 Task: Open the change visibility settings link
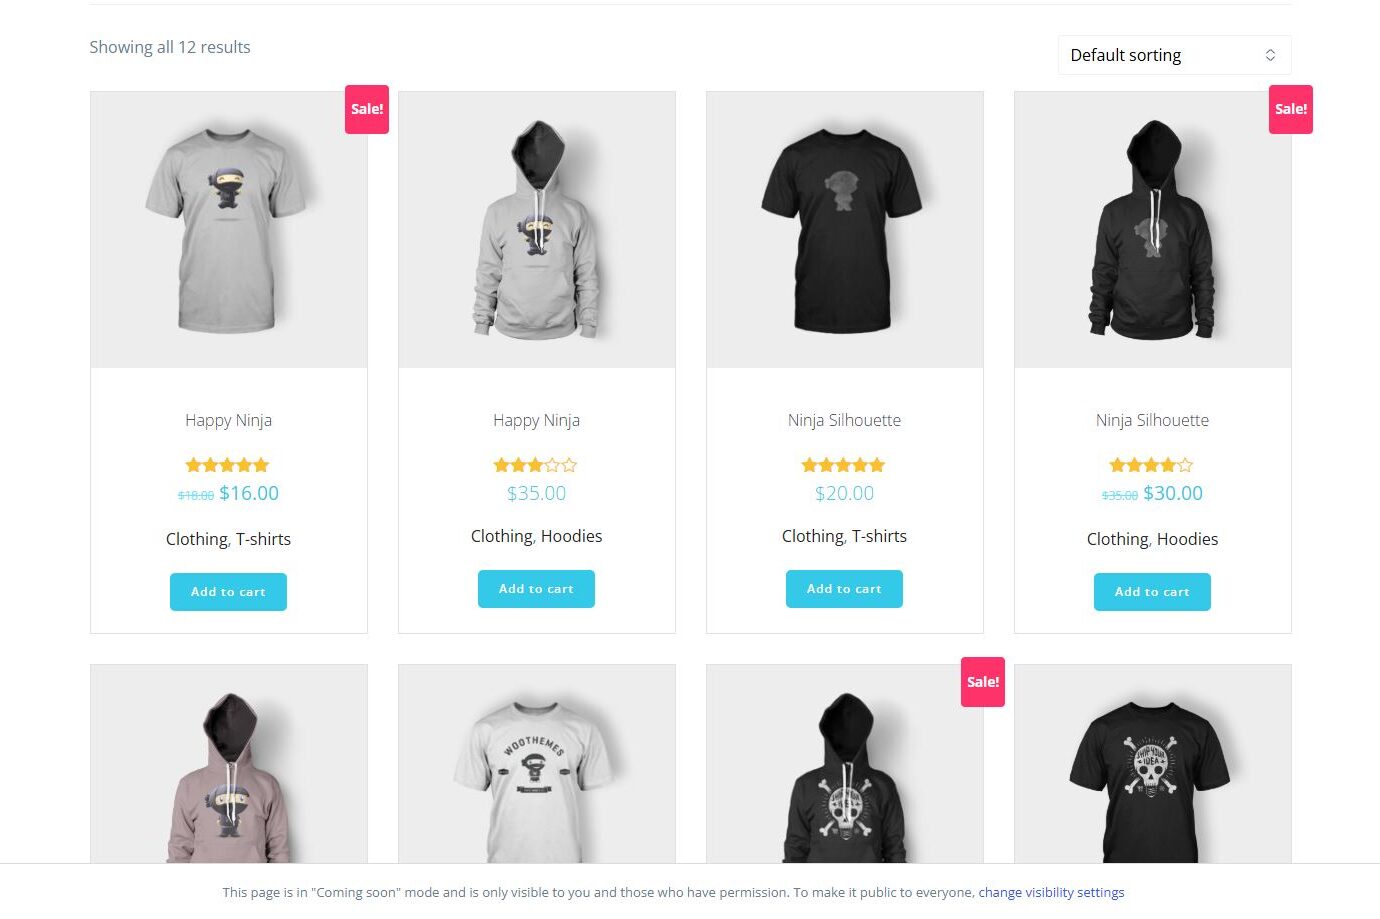[1051, 892]
